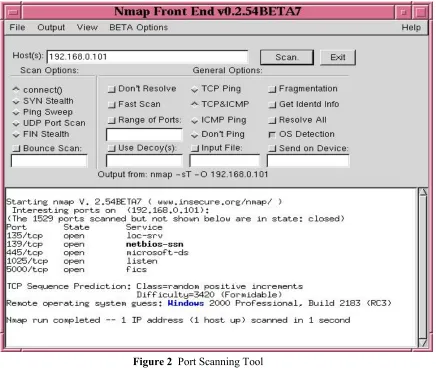436x368 pixels.
Task: Open the Help menu
Action: pos(411,27)
